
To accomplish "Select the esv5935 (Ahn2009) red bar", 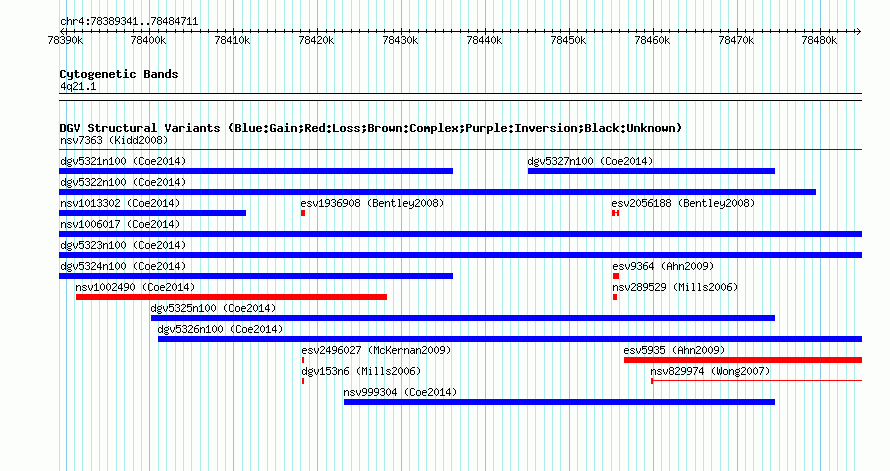I will [743, 360].
